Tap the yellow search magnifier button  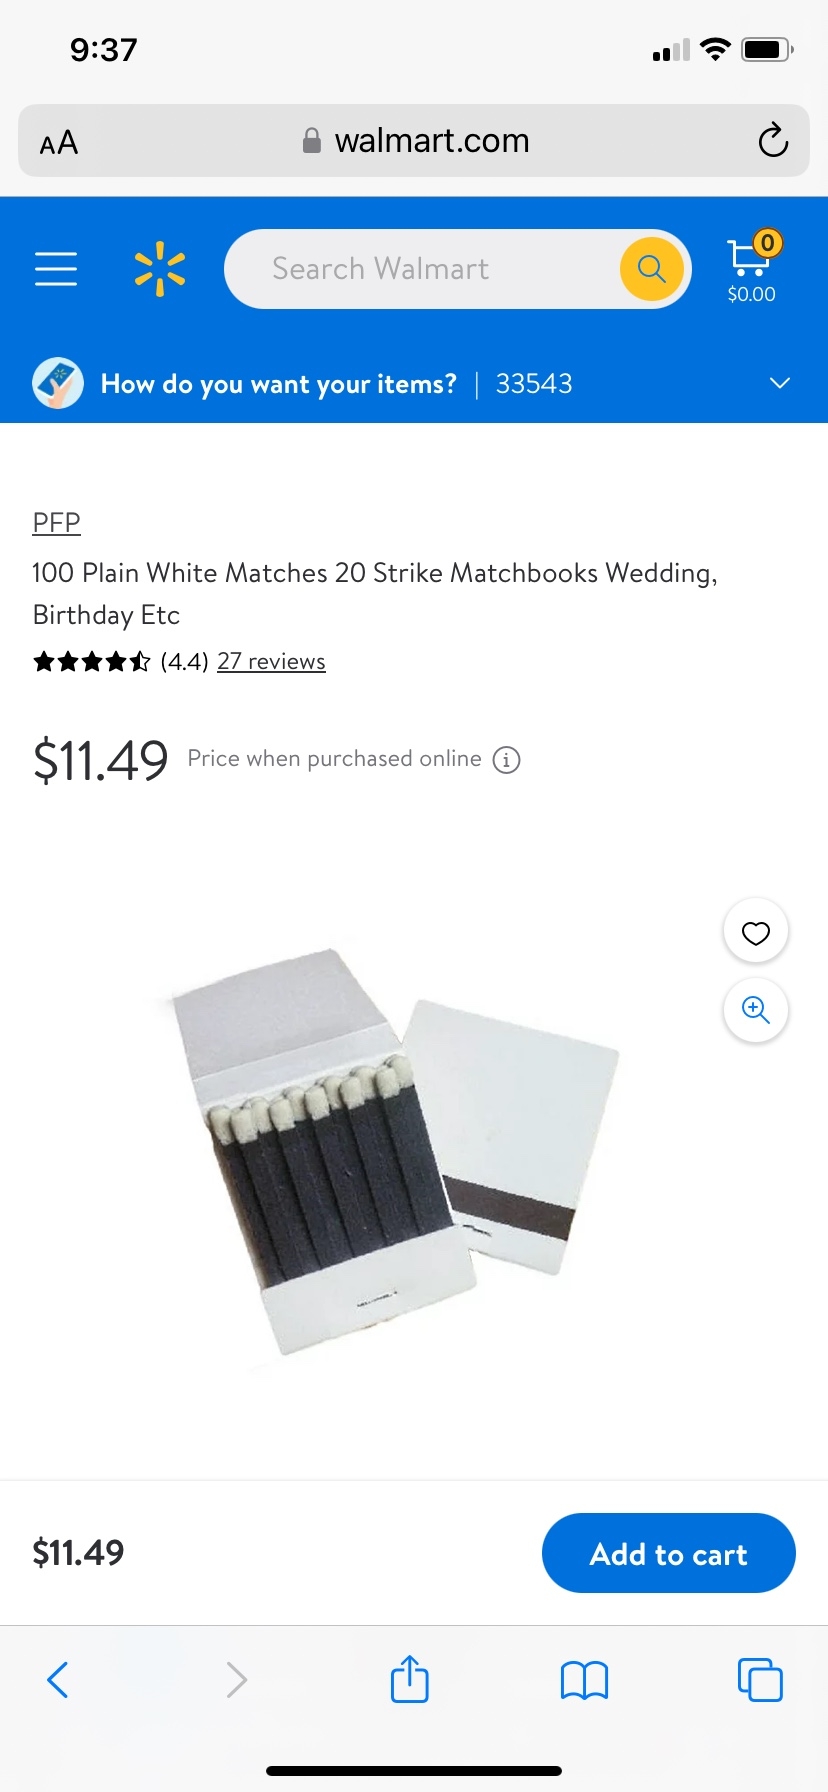[x=652, y=269]
